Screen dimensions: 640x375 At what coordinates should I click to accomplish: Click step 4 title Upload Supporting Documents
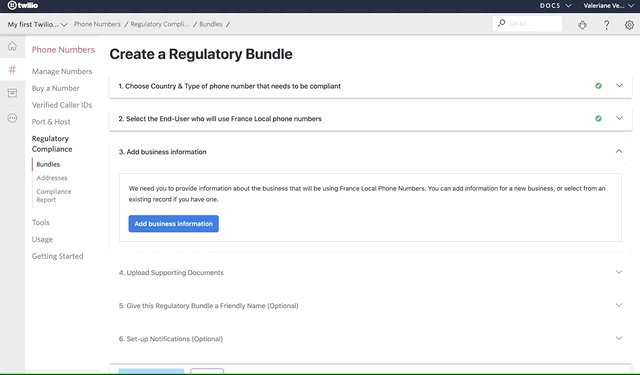[x=171, y=273]
